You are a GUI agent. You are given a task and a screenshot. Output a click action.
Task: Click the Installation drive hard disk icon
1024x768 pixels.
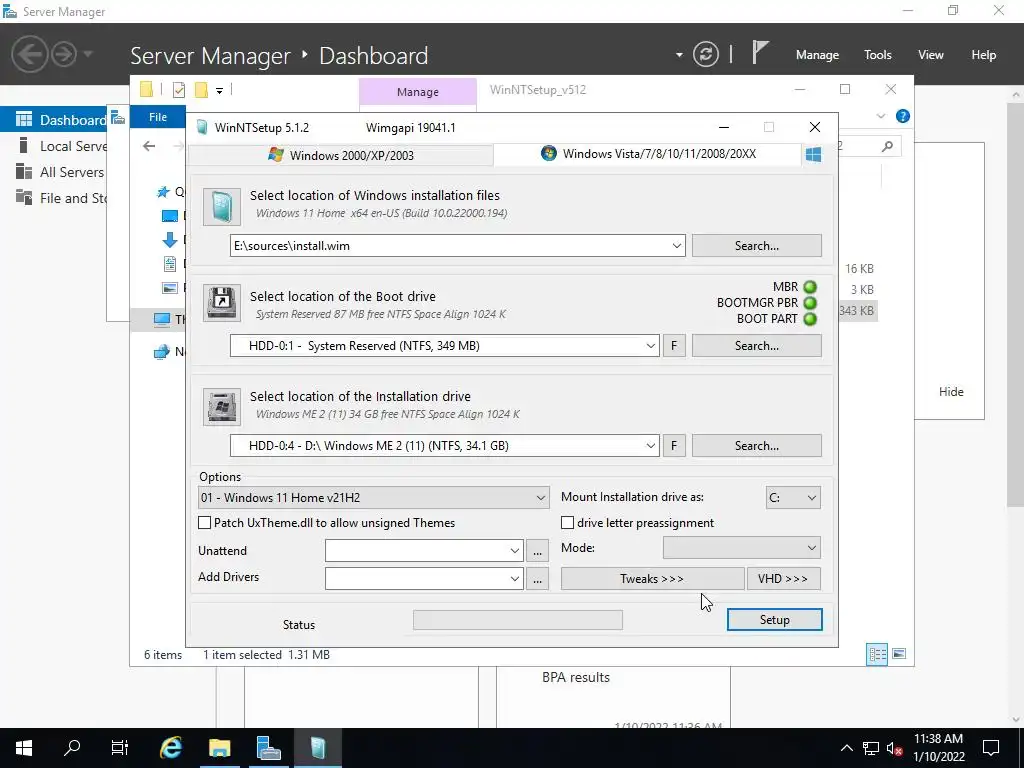(x=221, y=406)
